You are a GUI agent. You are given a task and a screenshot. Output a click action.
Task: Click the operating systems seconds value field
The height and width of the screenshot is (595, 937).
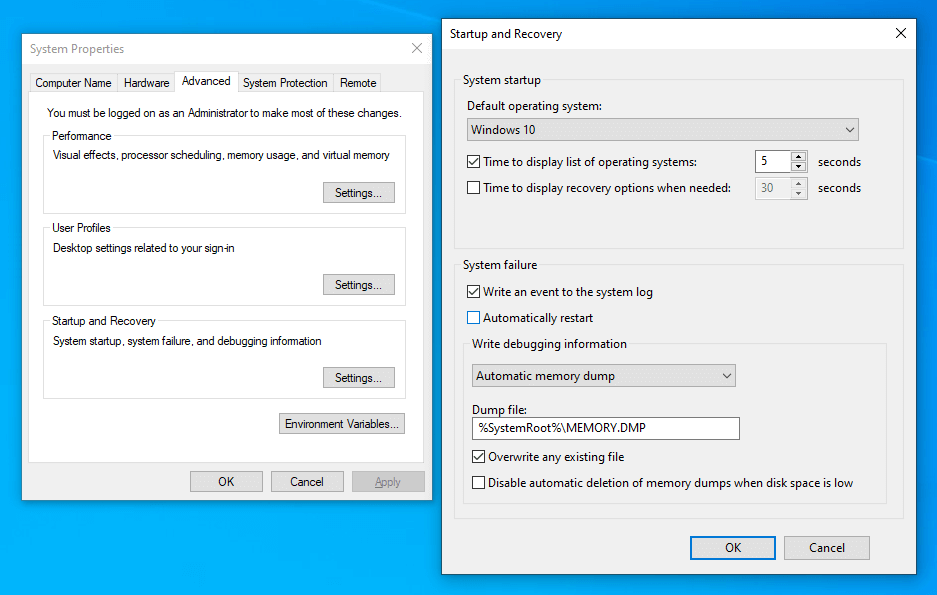[773, 162]
